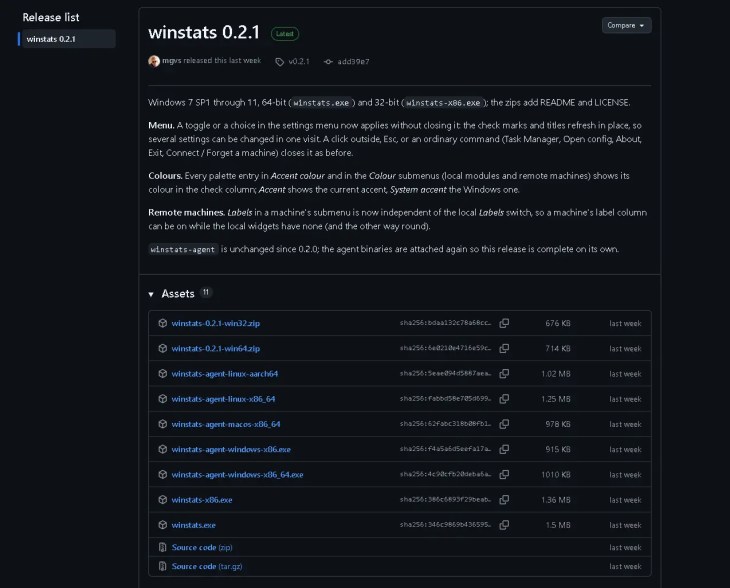This screenshot has height=588, width=730.
Task: Click package icon beside winstats-agent-windows-x86.exe
Action: pyautogui.click(x=162, y=449)
